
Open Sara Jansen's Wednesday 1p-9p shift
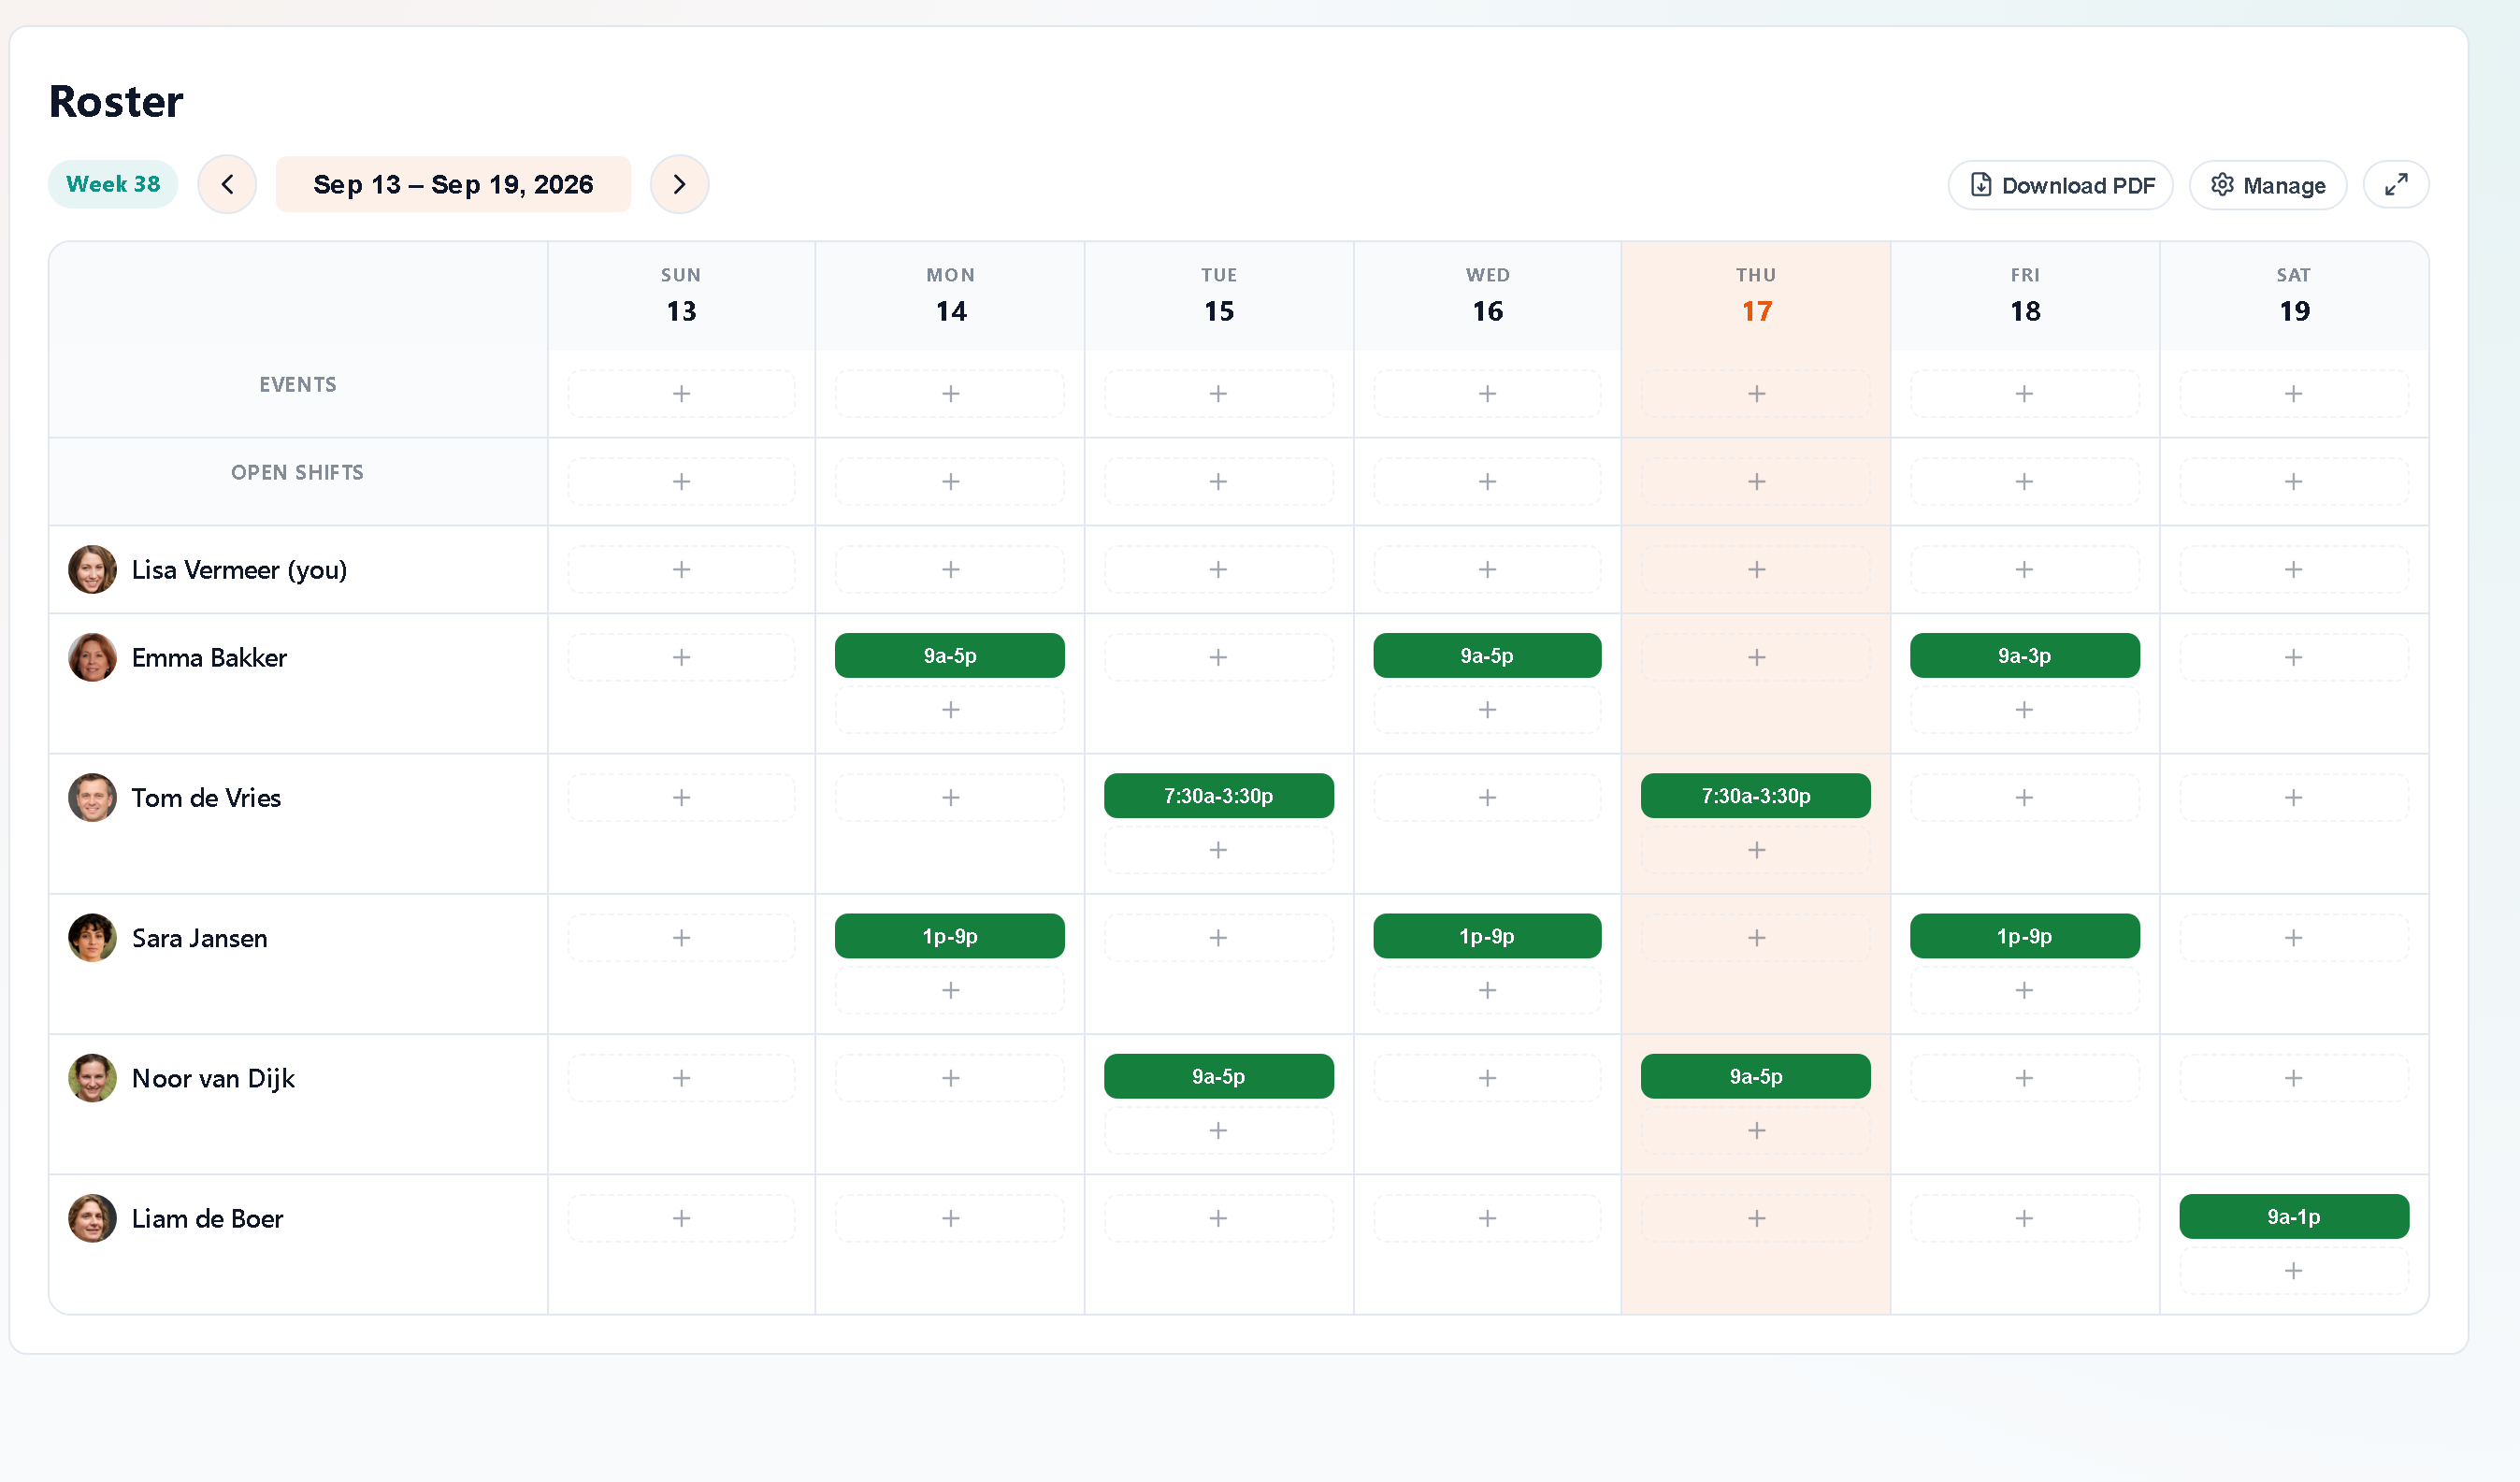coord(1487,935)
